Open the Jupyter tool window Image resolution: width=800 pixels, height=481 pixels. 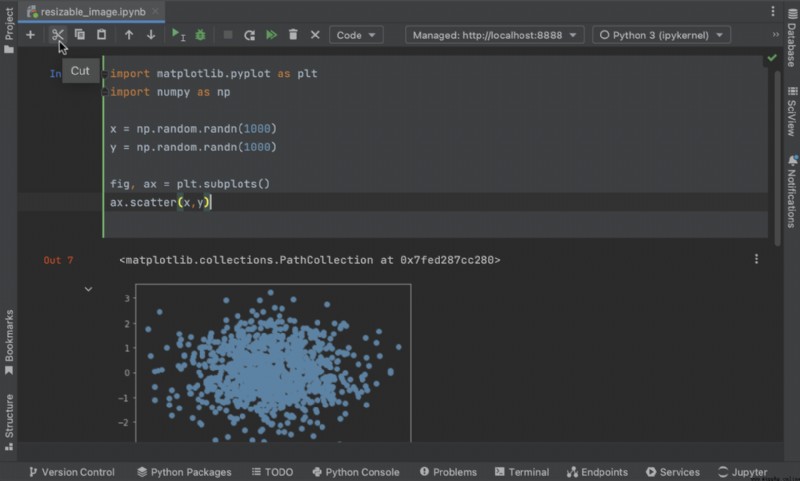point(742,472)
